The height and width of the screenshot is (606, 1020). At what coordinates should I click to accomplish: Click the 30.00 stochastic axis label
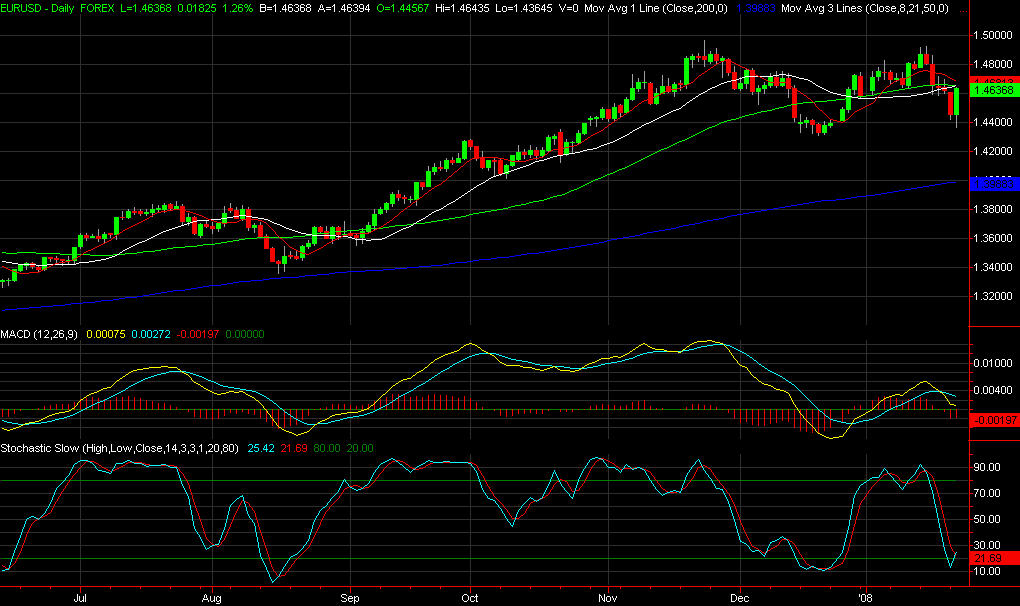987,546
